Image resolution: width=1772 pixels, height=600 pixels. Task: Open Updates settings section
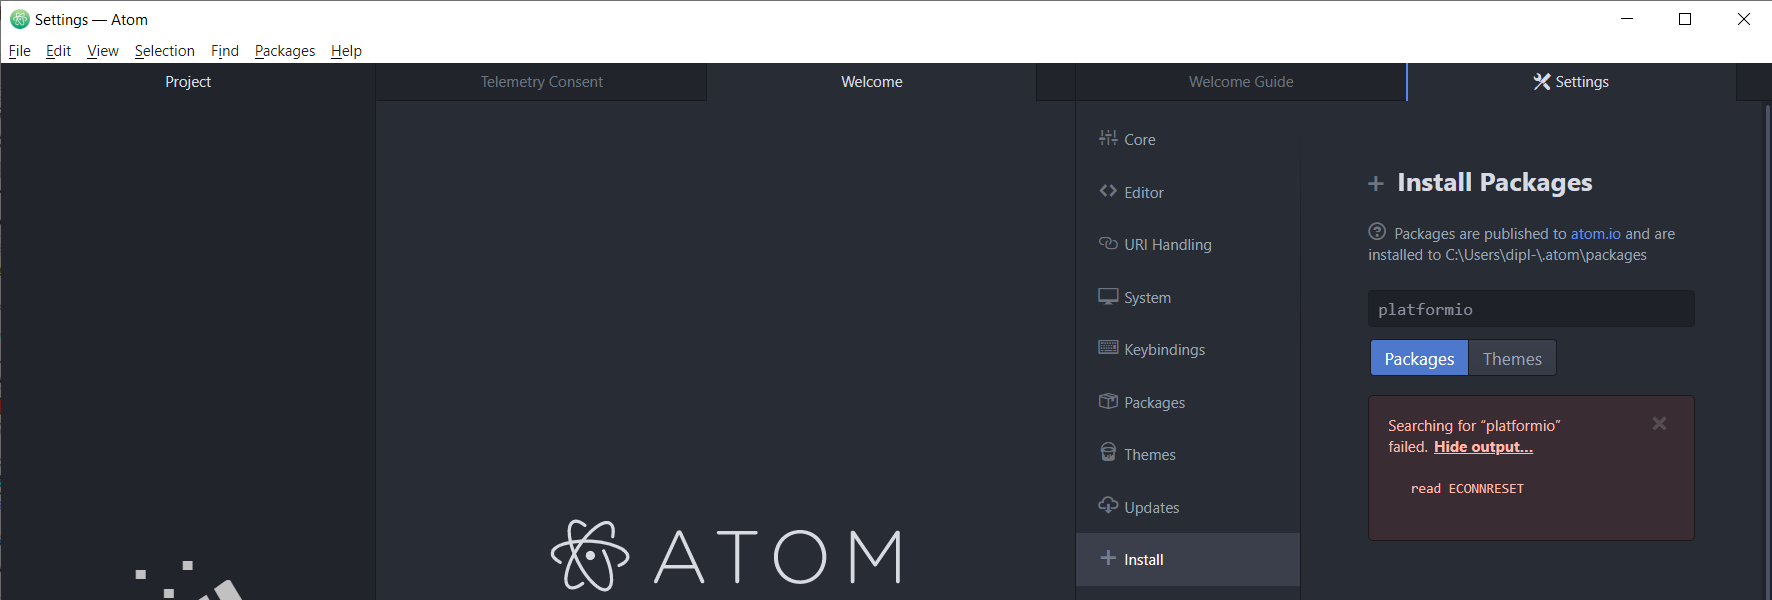[1188, 507]
